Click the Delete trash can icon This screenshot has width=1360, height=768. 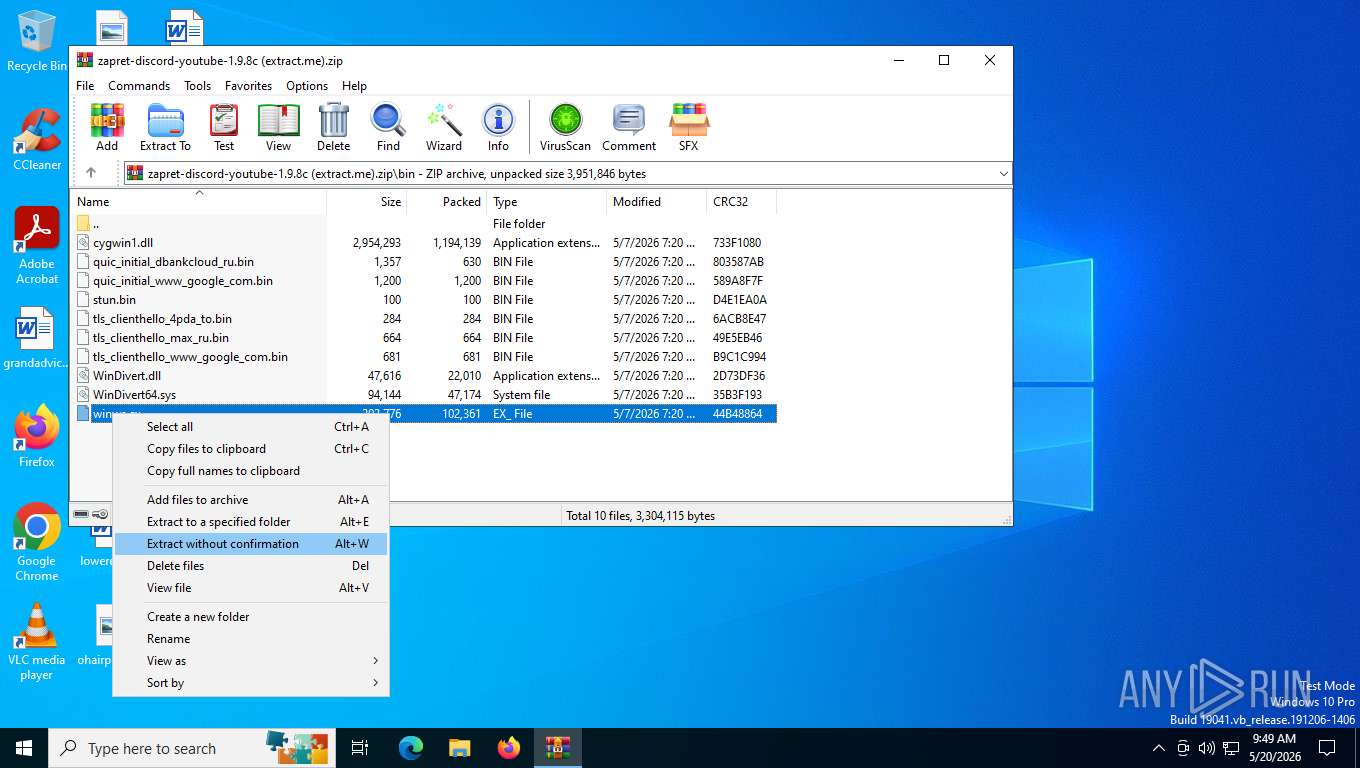click(x=334, y=127)
